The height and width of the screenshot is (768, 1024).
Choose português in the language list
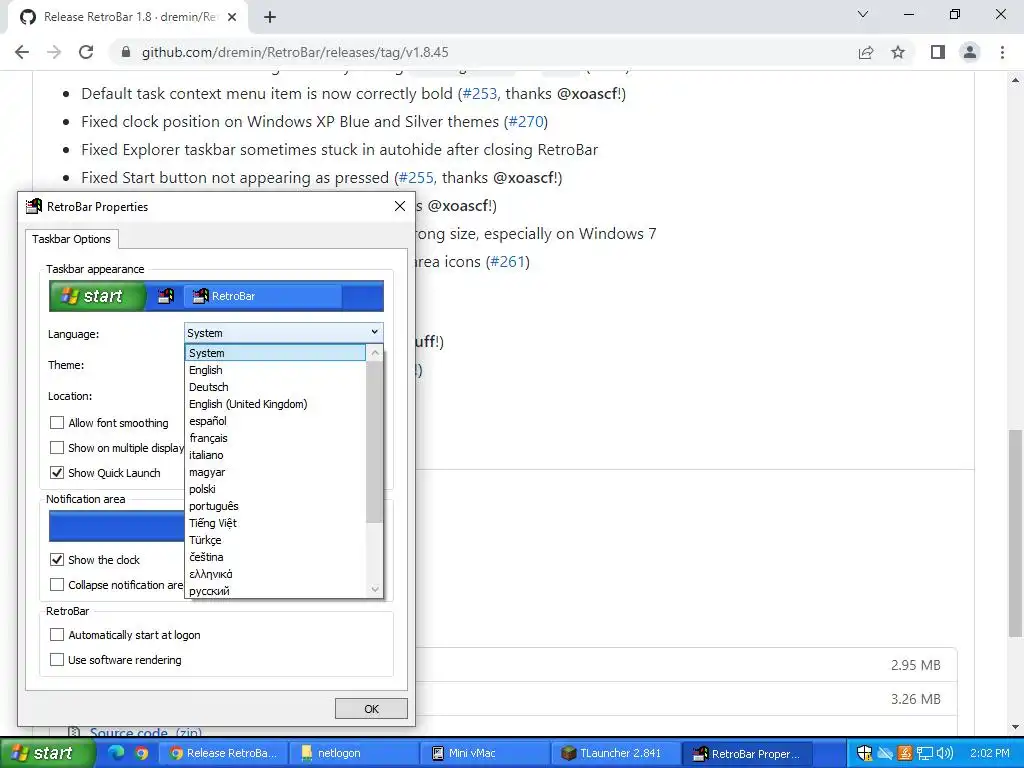(x=275, y=505)
